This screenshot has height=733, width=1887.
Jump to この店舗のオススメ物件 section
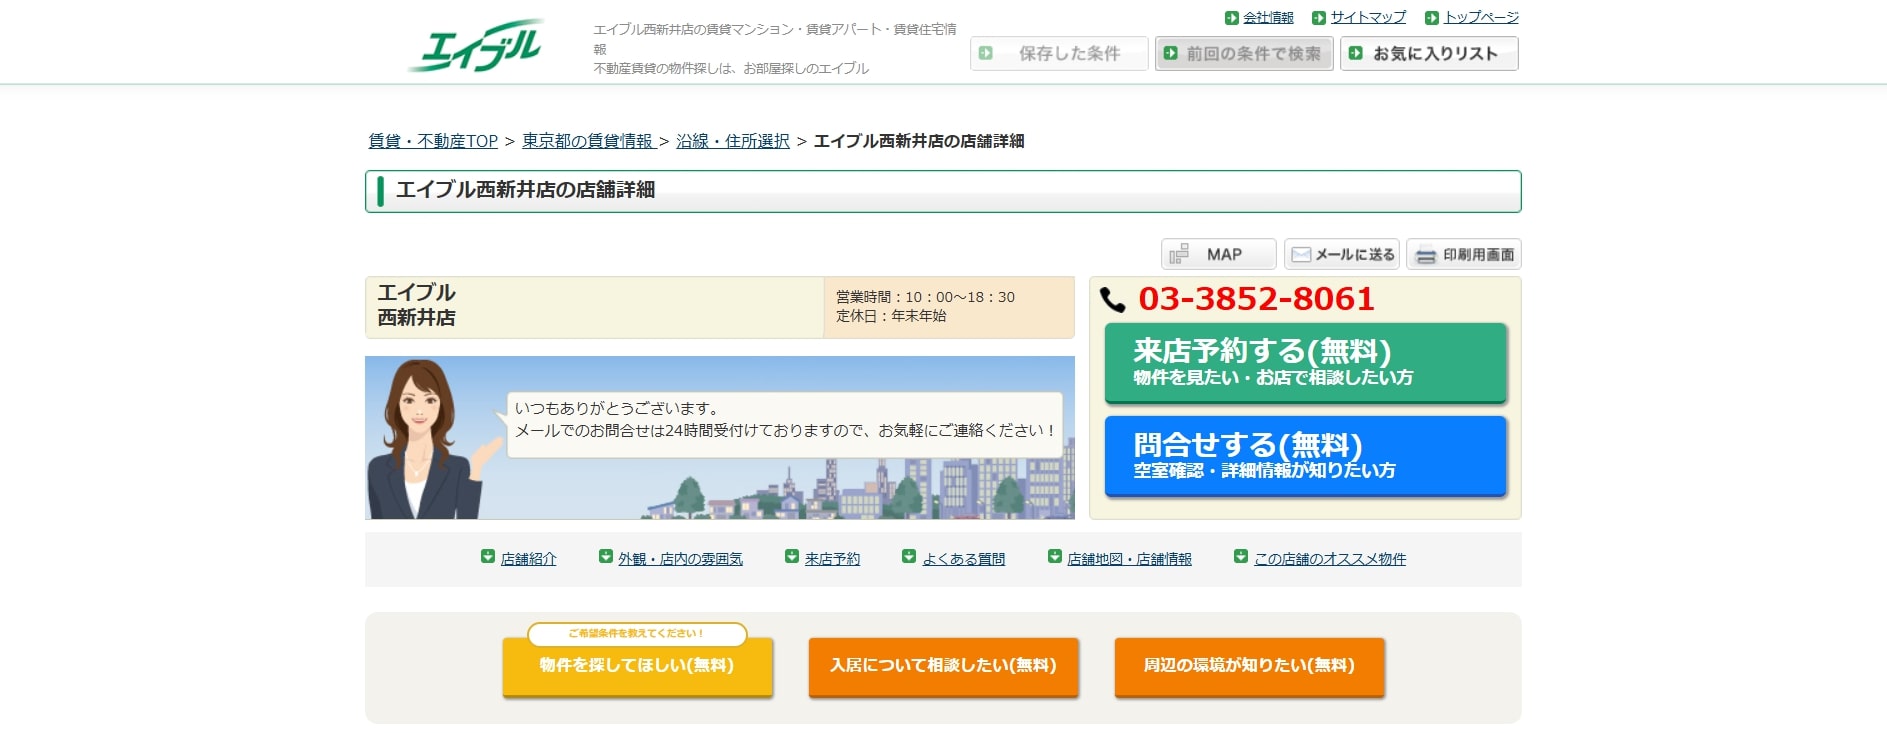tap(1330, 559)
